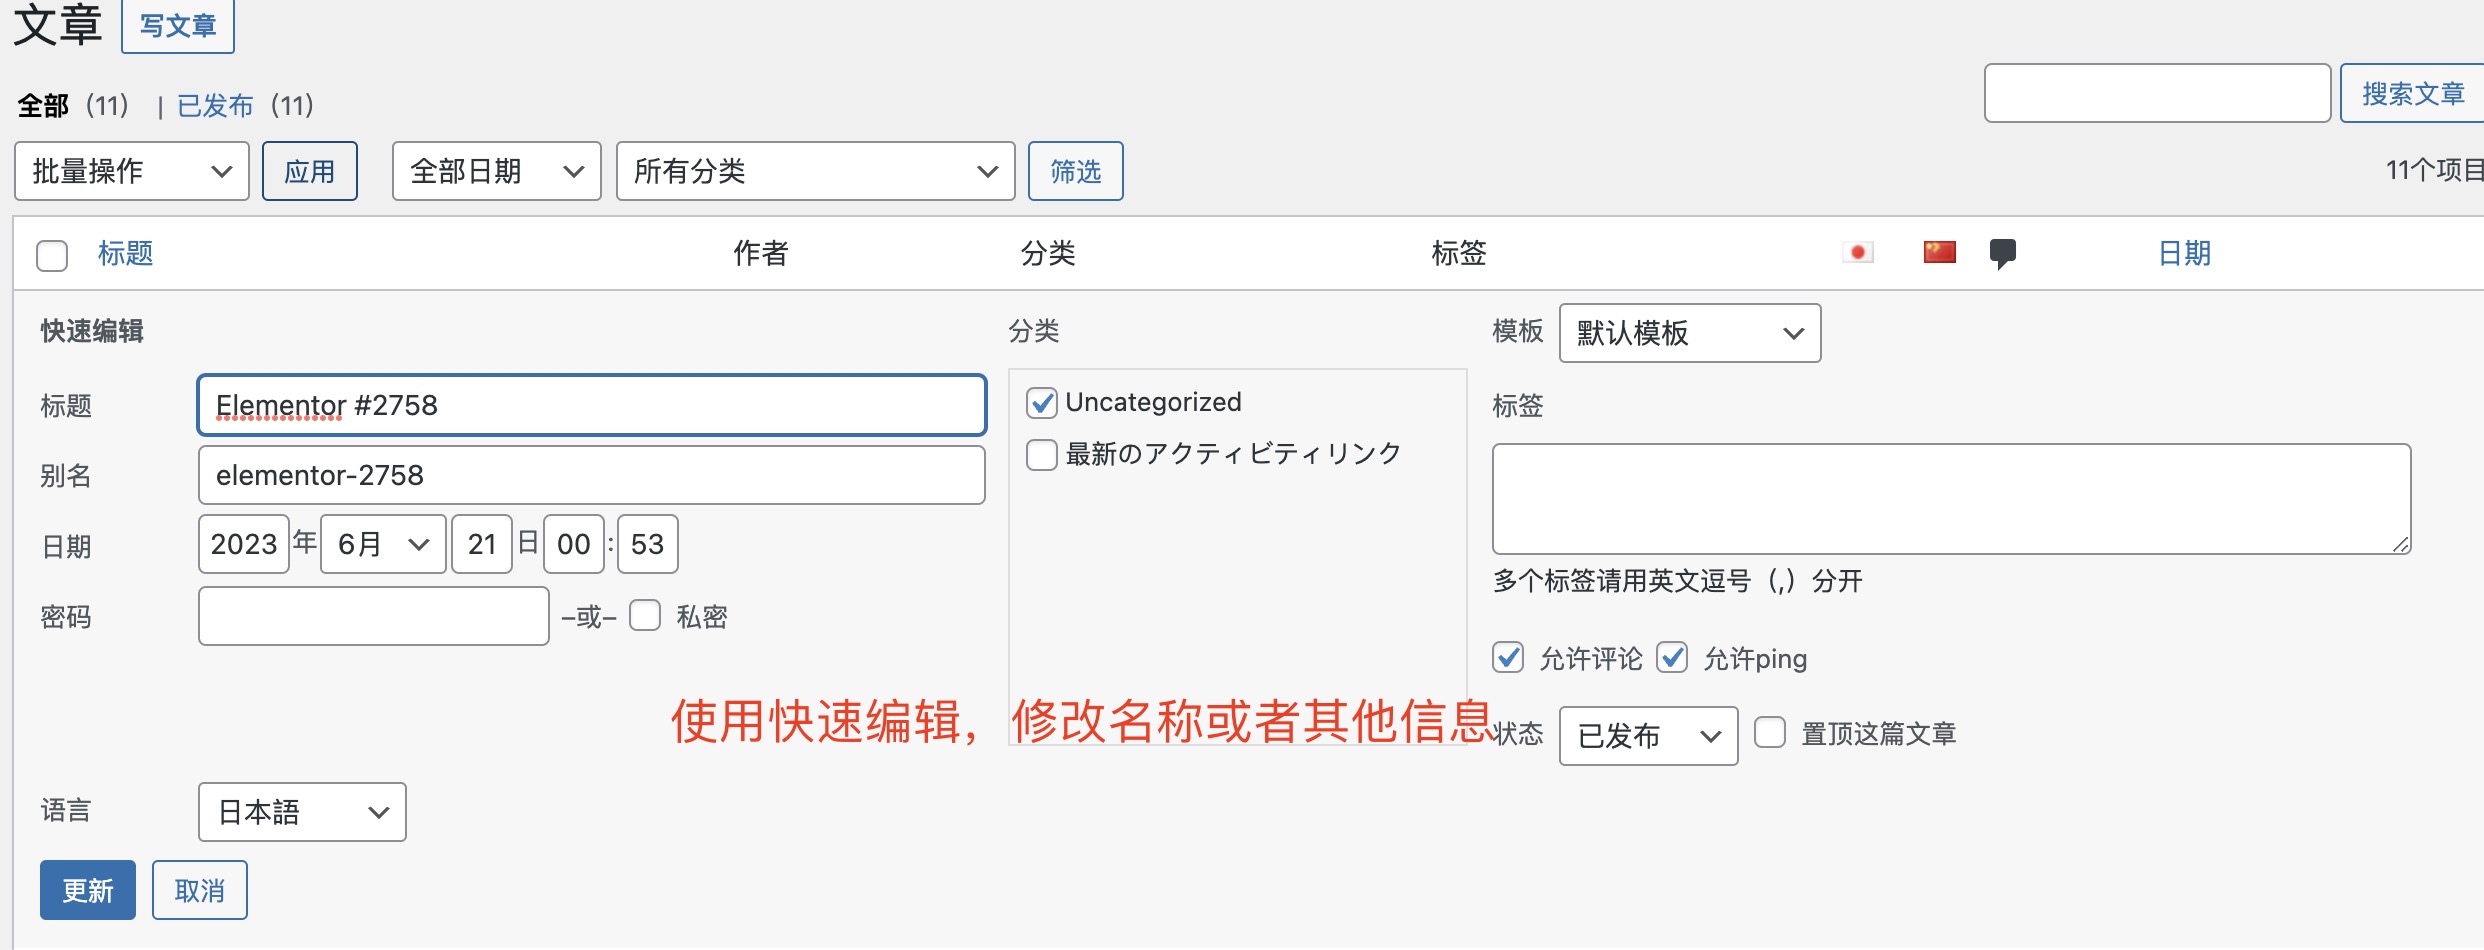2484x950 pixels.
Task: Click the 更新 update button
Action: click(88, 890)
